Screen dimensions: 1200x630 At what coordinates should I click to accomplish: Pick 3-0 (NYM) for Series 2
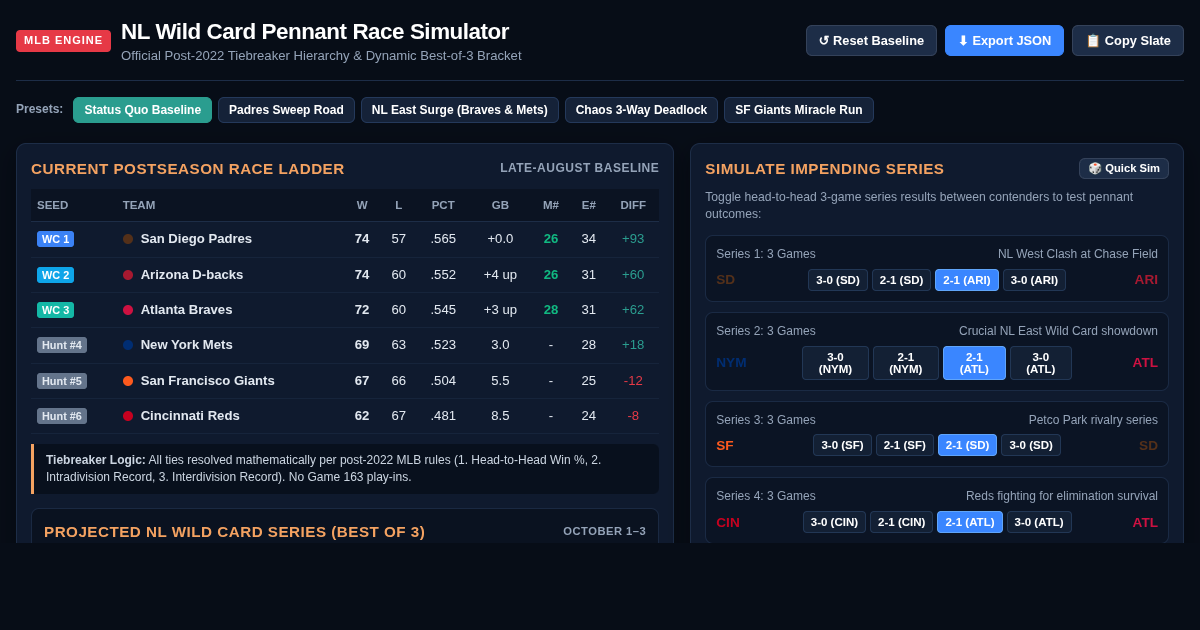(835, 363)
